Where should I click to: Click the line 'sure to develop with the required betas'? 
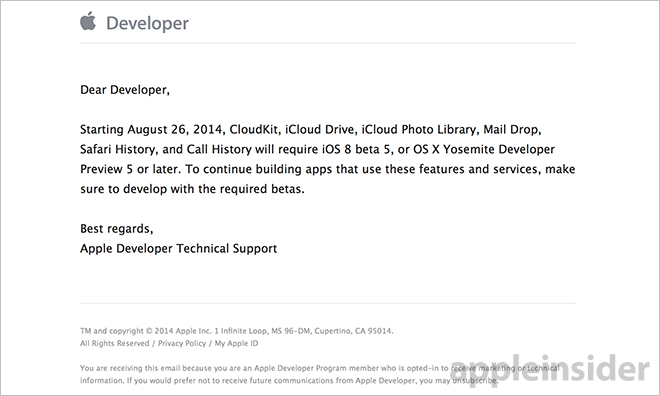point(192,189)
